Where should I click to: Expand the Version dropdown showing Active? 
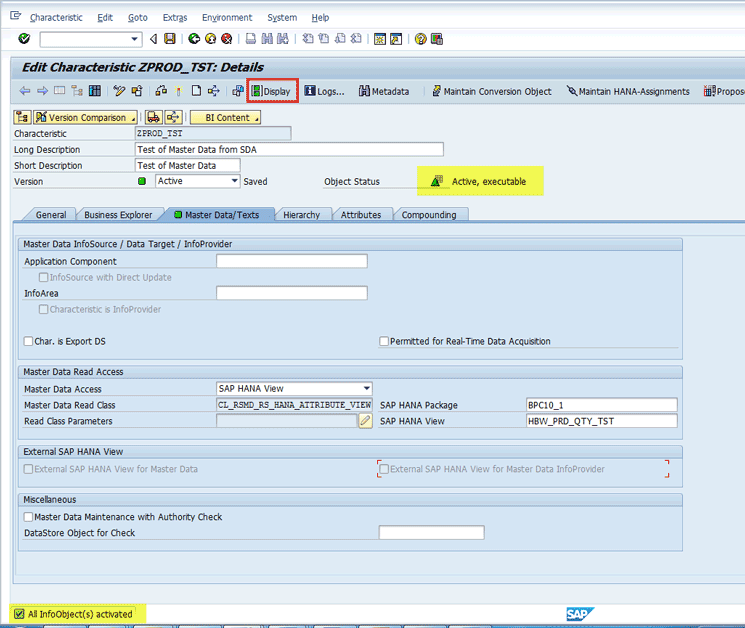point(235,181)
